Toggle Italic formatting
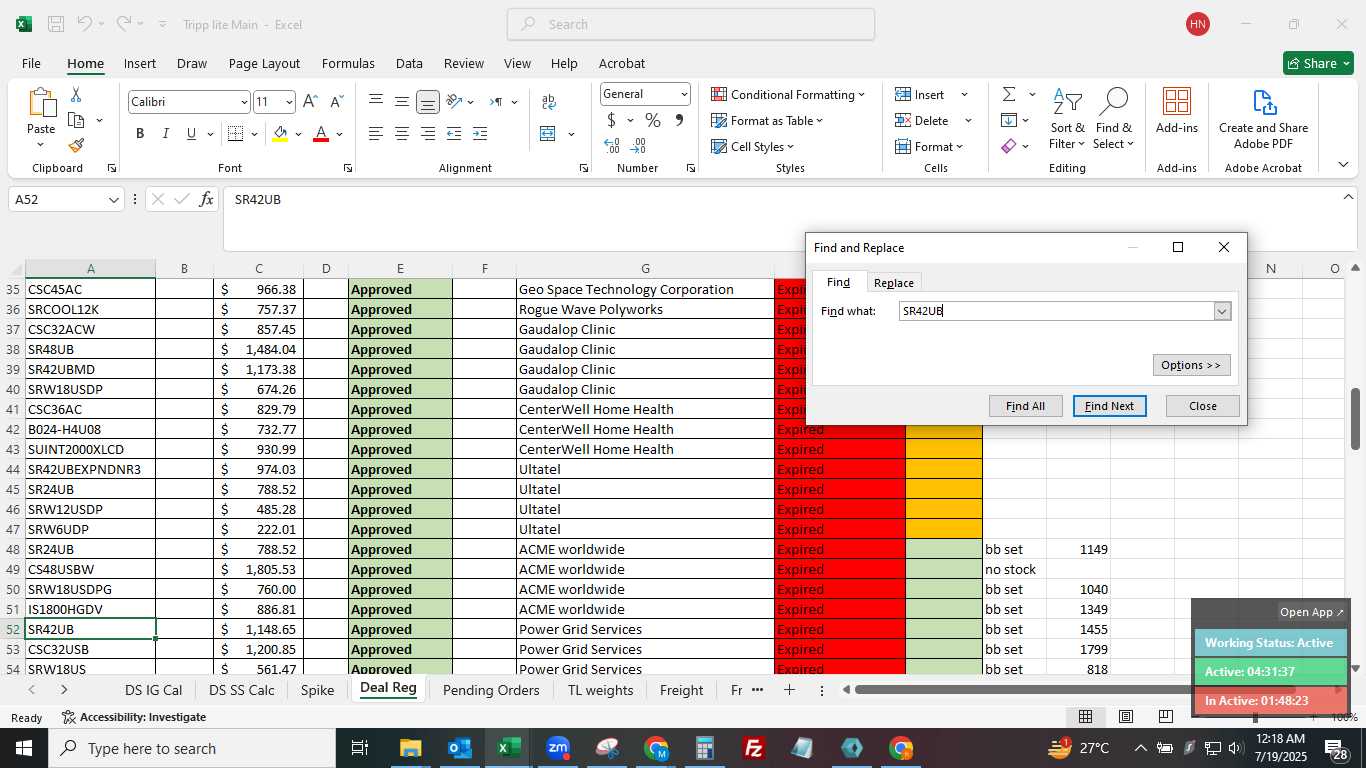Image resolution: width=1366 pixels, height=768 pixels. click(x=166, y=134)
